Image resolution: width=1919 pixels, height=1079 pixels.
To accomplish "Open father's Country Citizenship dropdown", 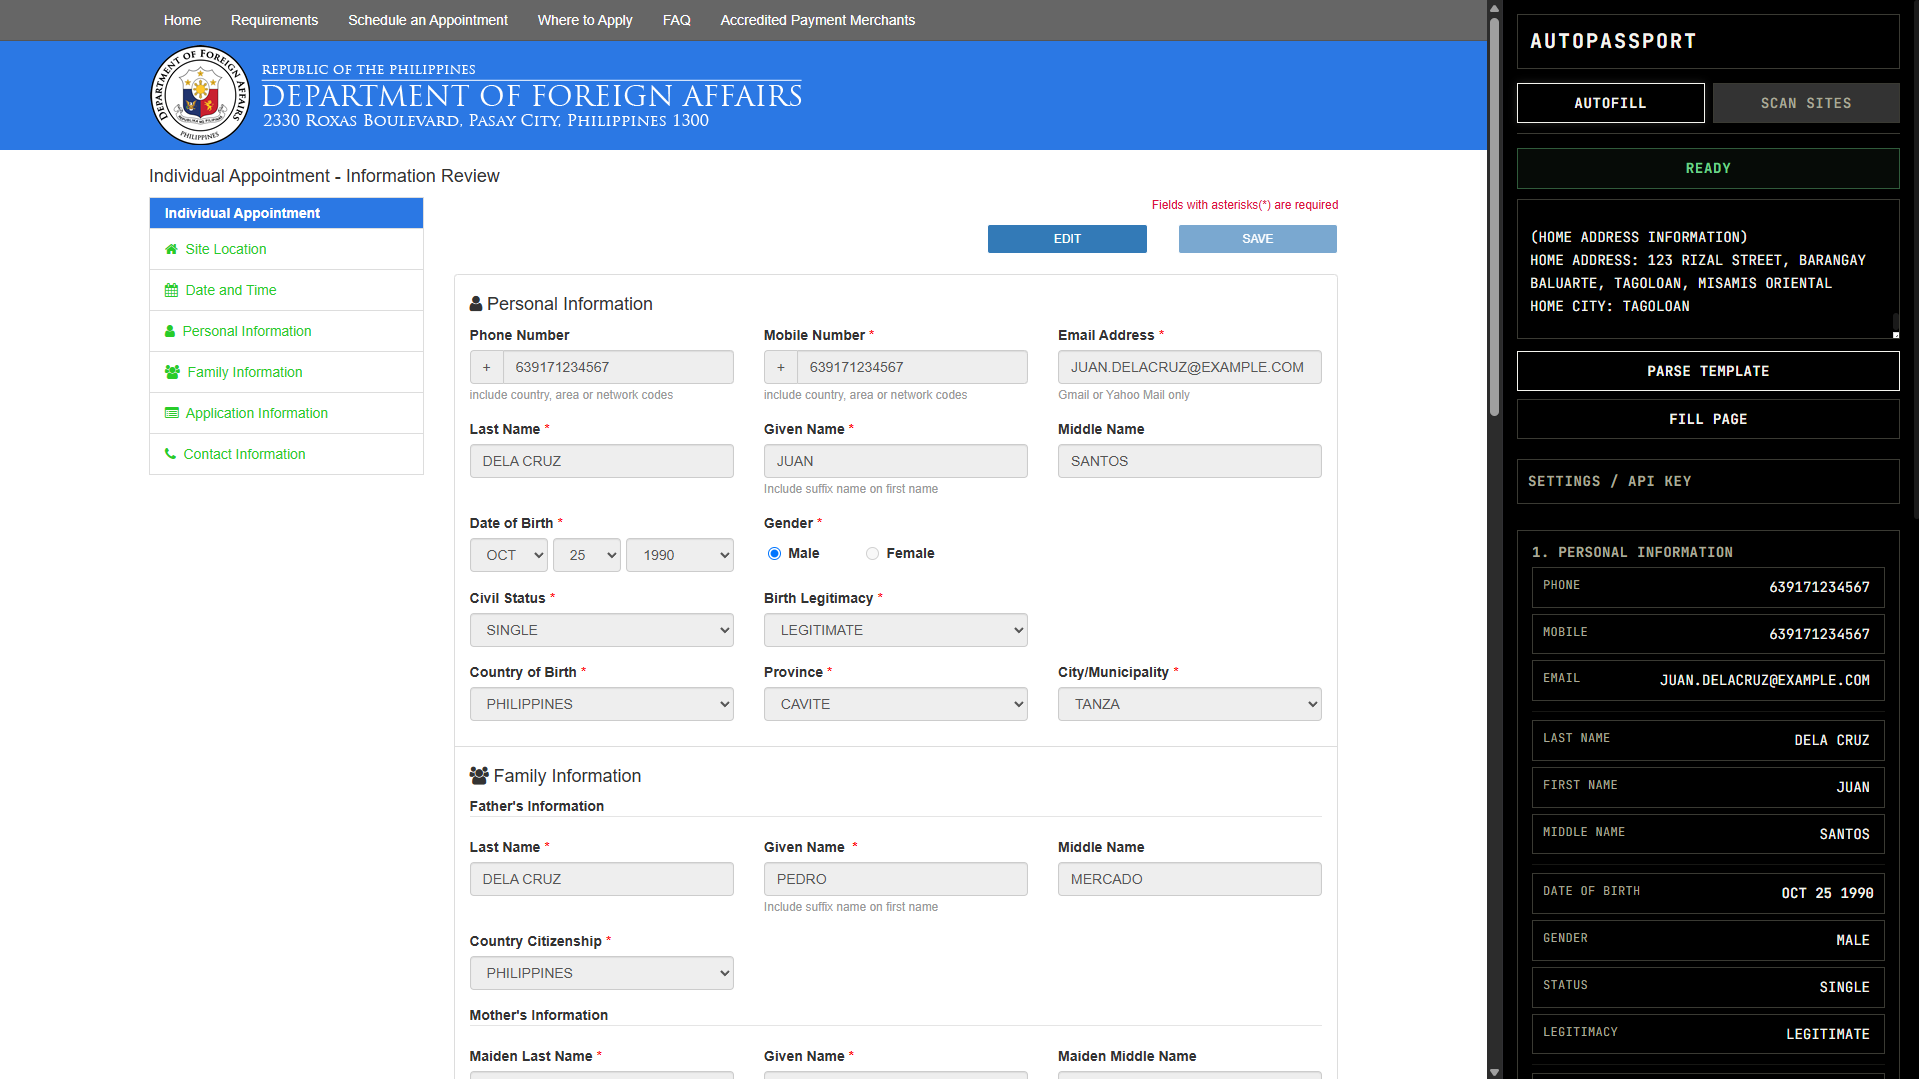I will click(x=602, y=973).
